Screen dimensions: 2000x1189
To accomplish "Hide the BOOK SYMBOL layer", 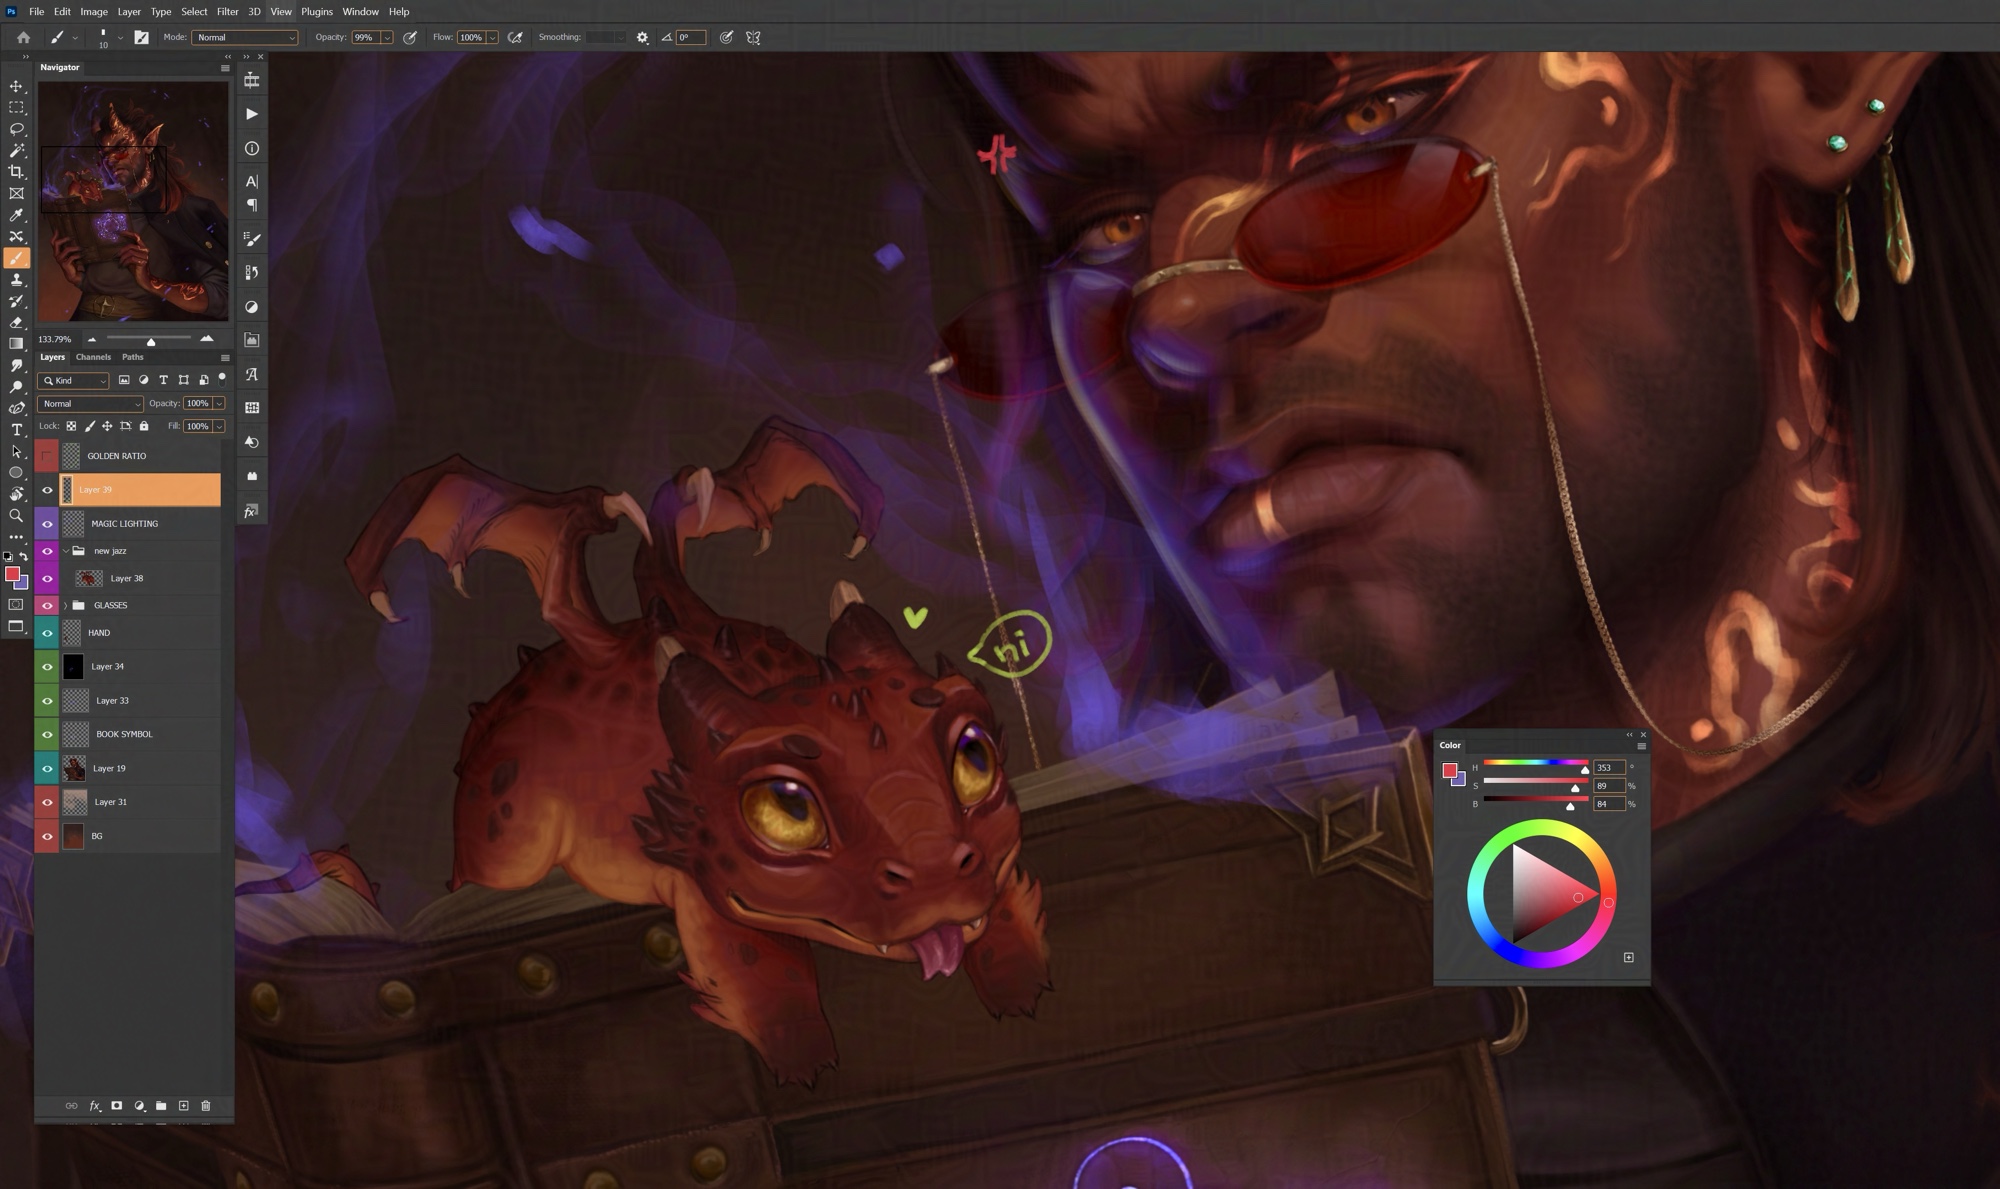I will point(47,735).
